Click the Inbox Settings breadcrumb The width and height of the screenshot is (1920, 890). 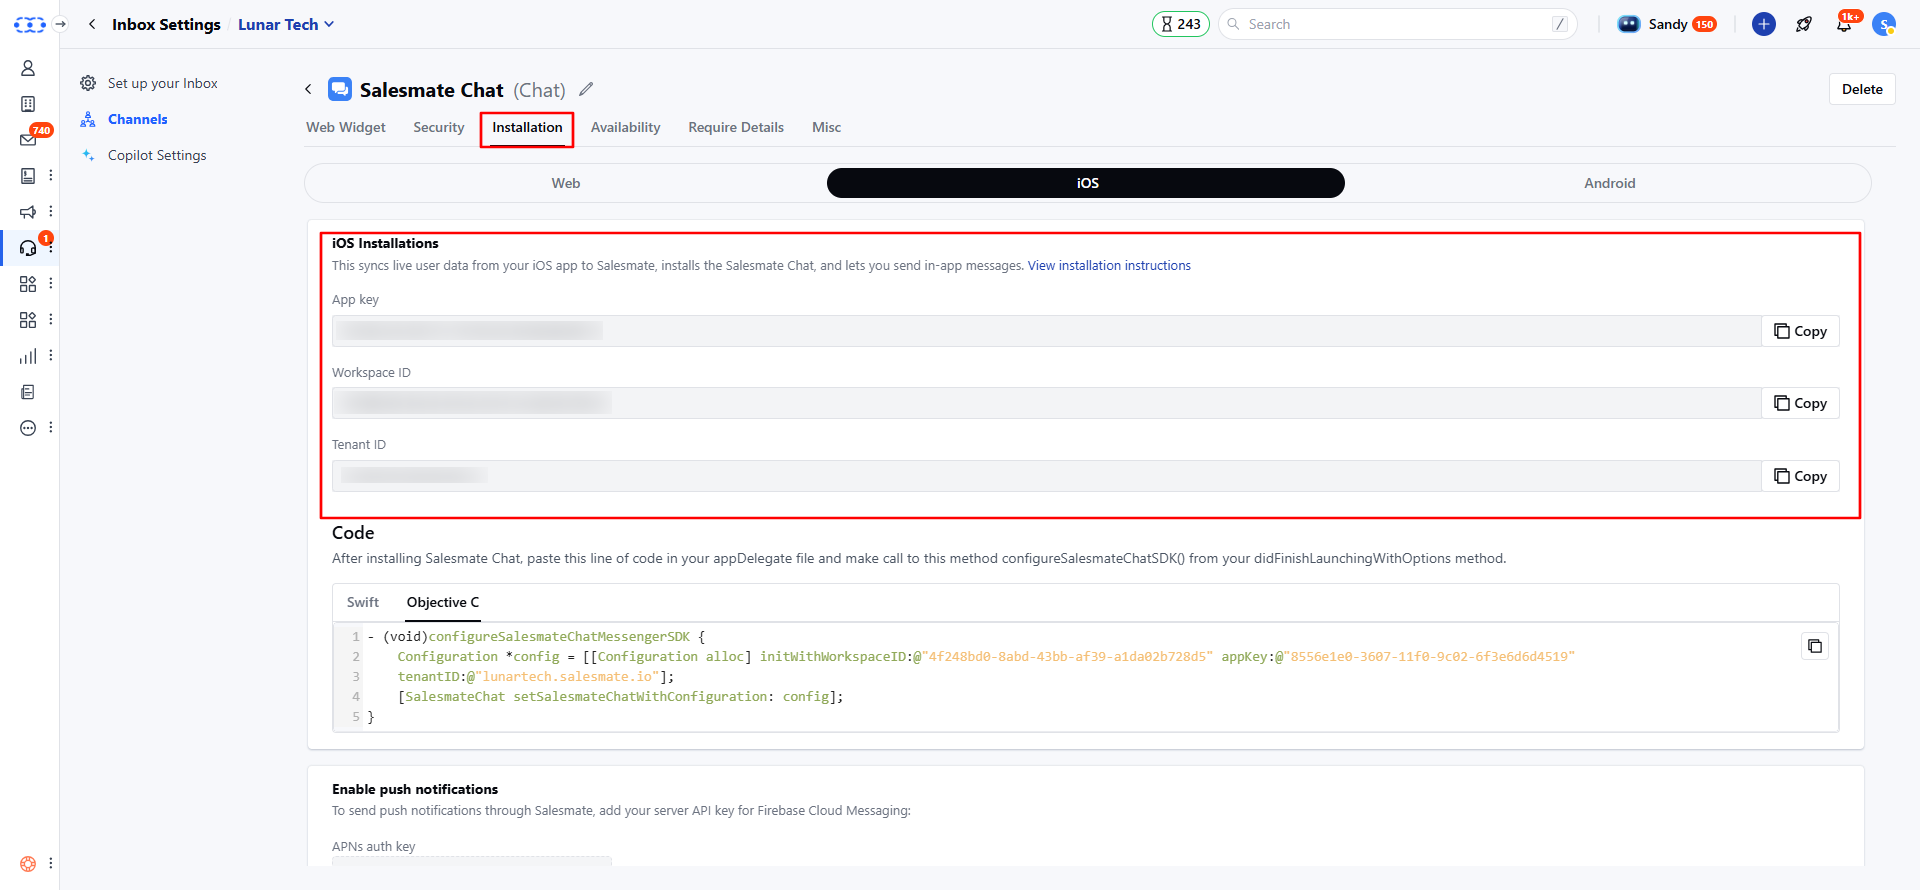coord(166,24)
